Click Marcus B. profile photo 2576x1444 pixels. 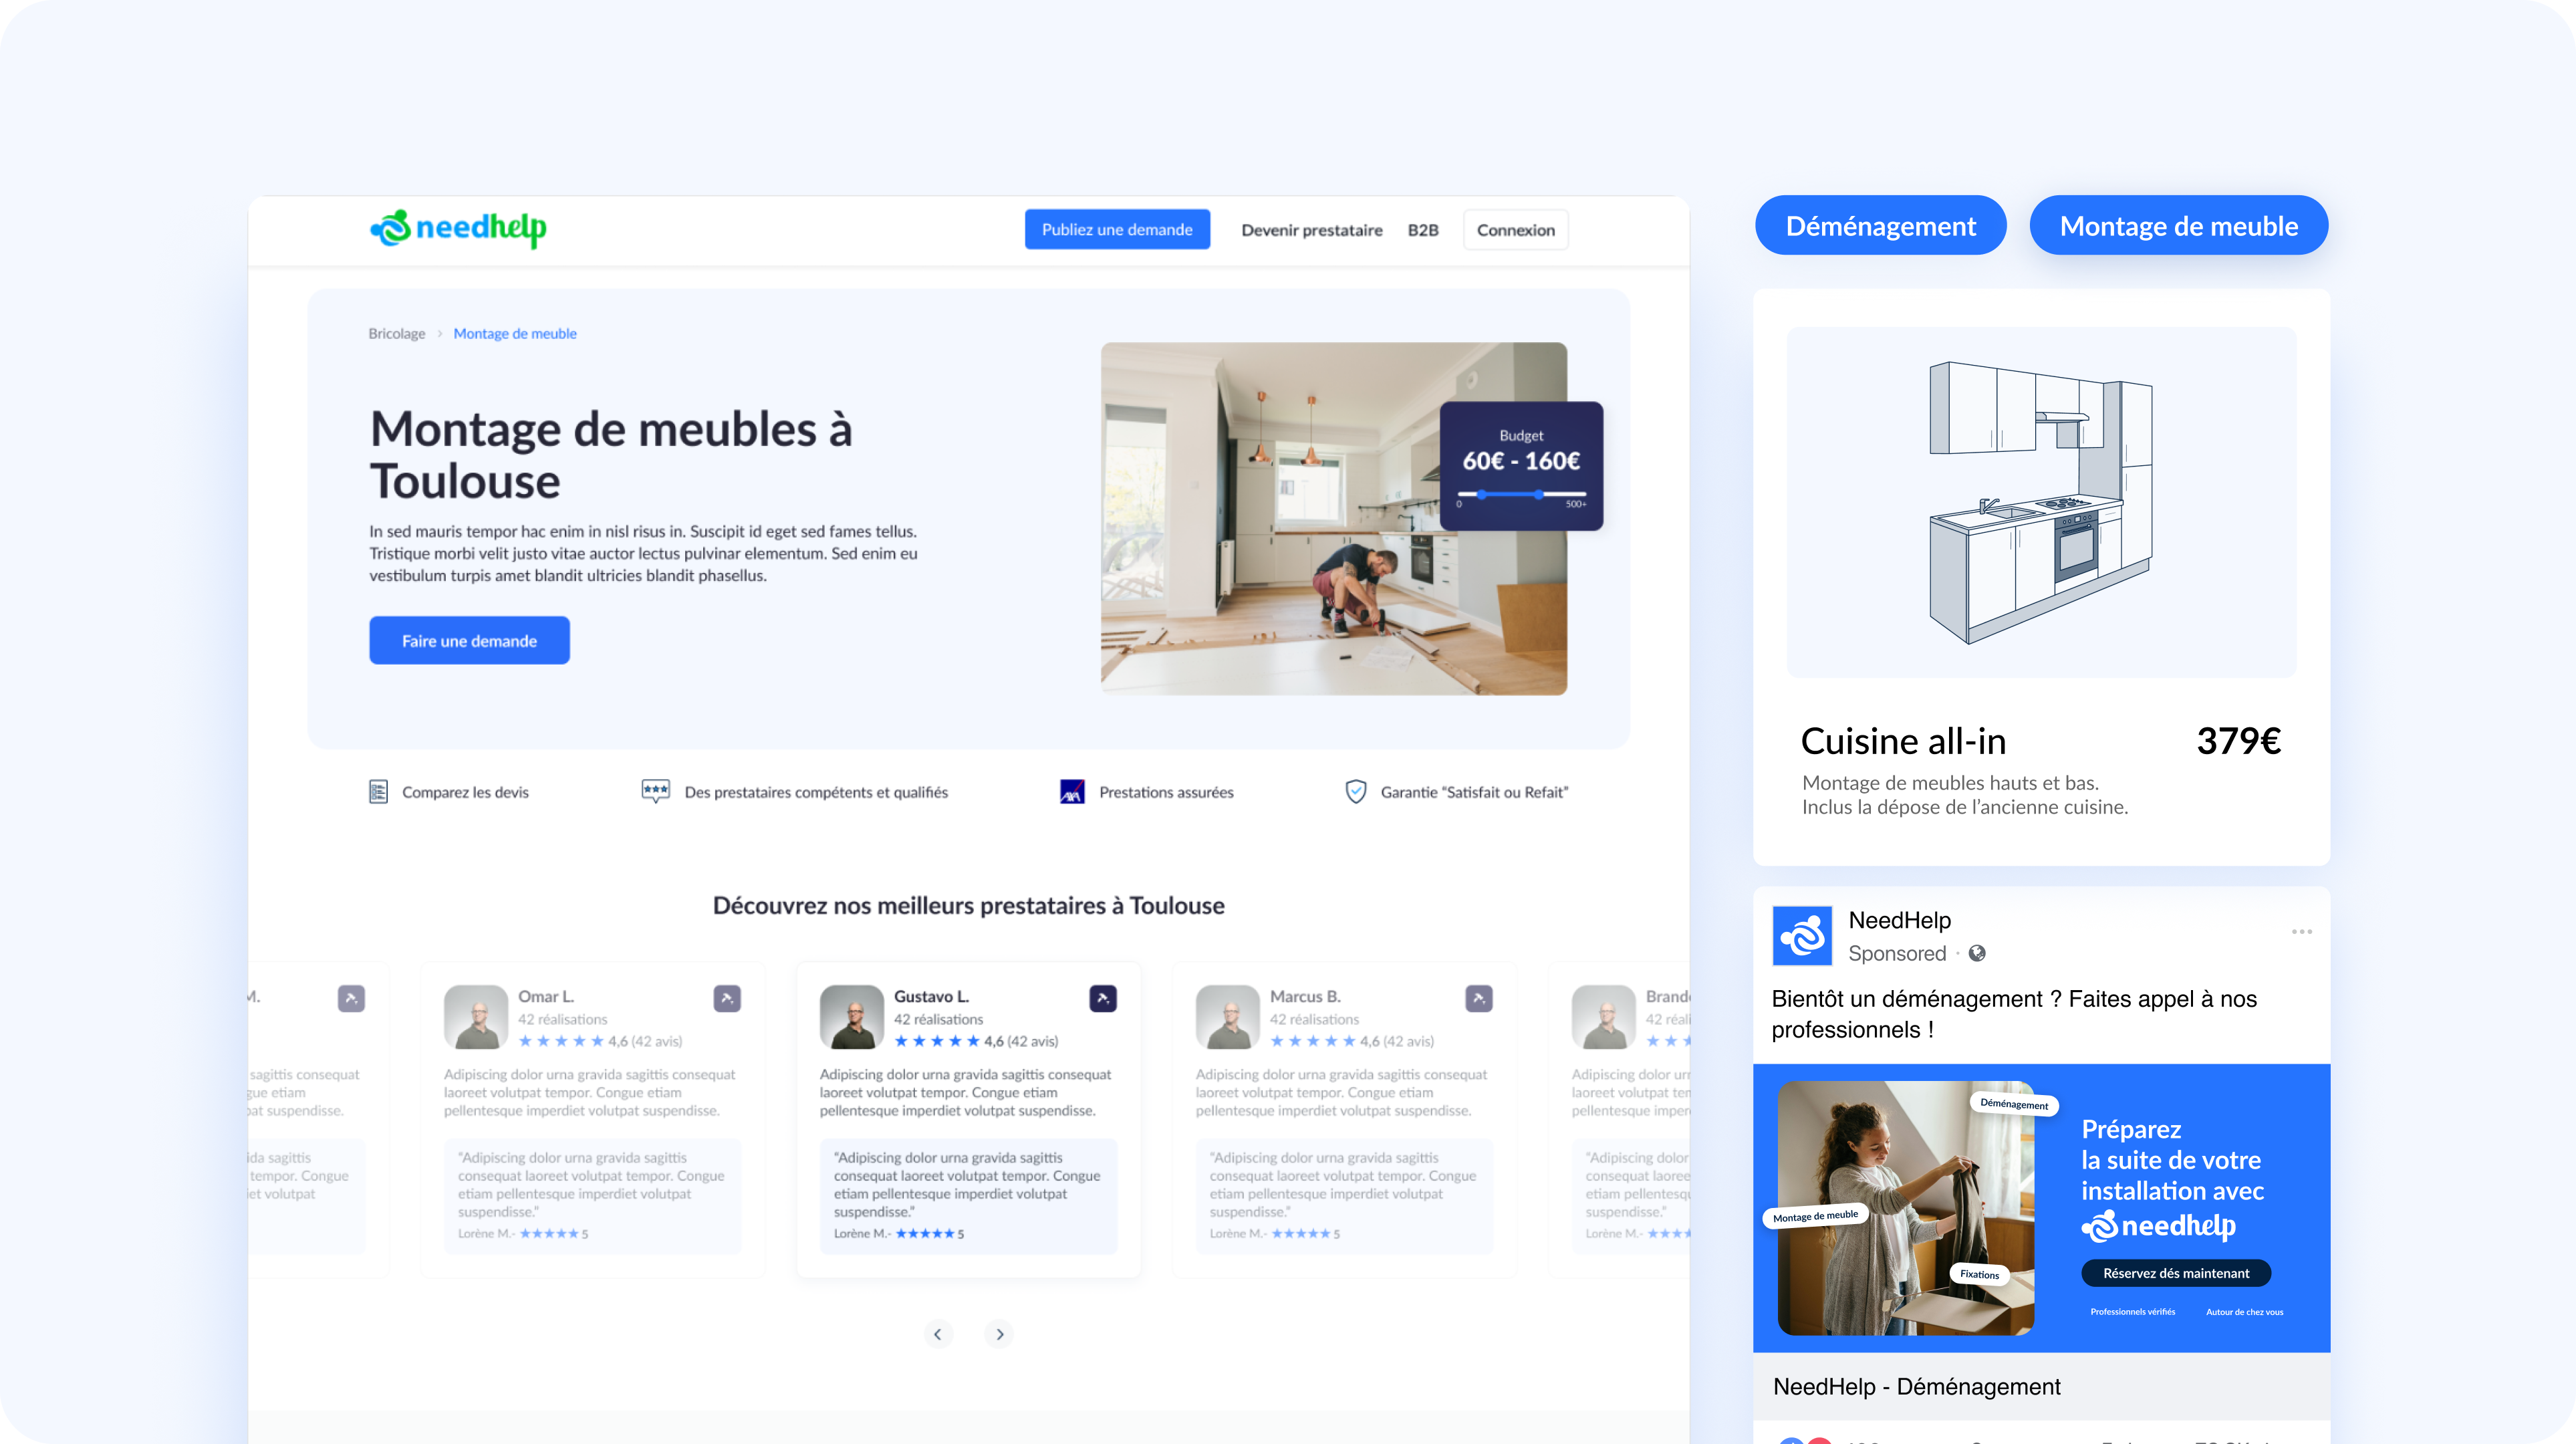[1228, 1017]
